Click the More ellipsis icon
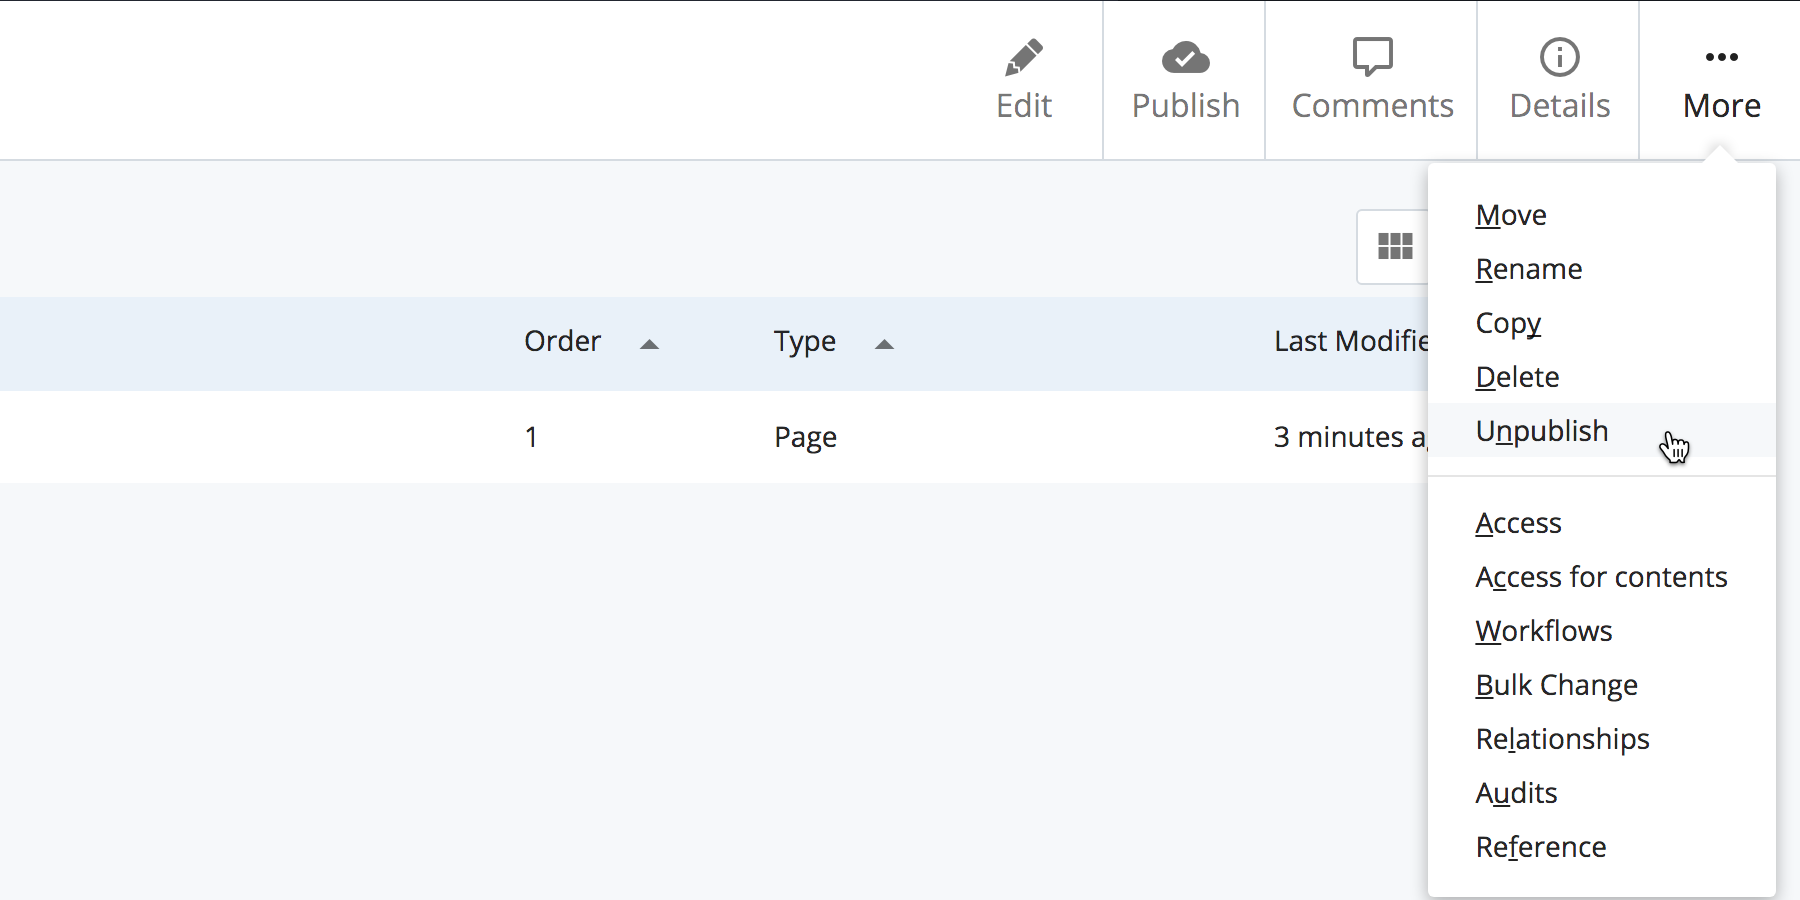 click(x=1721, y=58)
